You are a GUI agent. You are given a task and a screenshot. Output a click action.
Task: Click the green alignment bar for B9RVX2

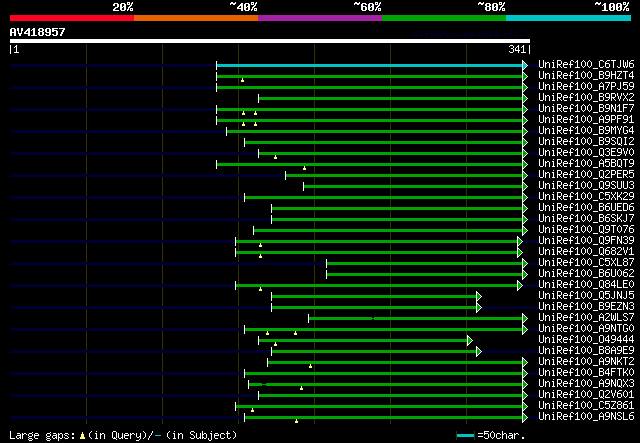[x=391, y=98]
